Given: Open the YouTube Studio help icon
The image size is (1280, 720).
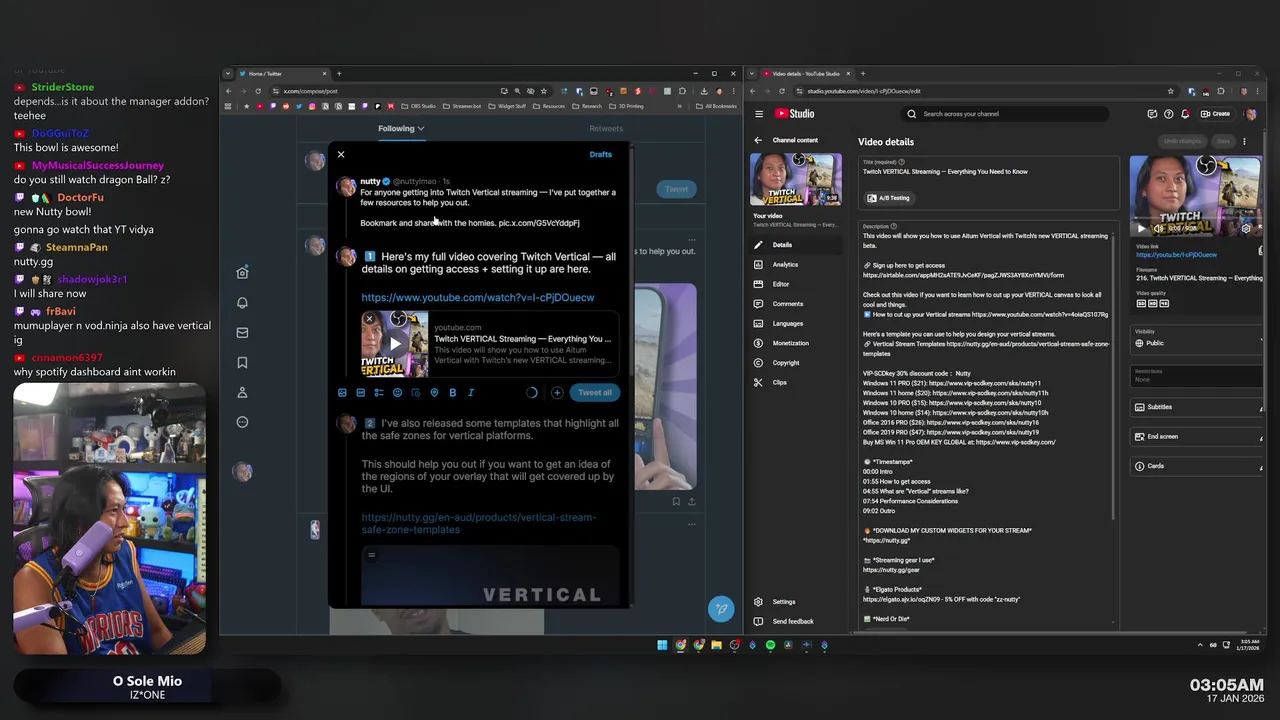Looking at the screenshot, I should (x=1169, y=114).
